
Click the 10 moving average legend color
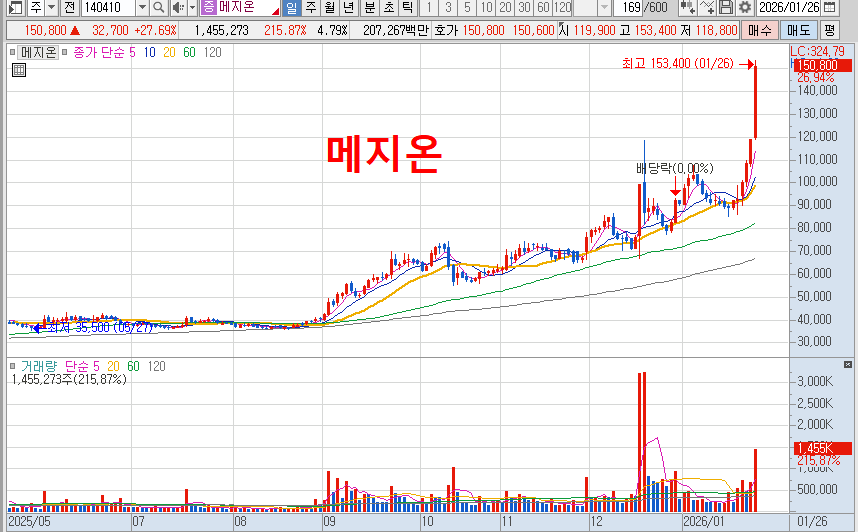pos(149,53)
